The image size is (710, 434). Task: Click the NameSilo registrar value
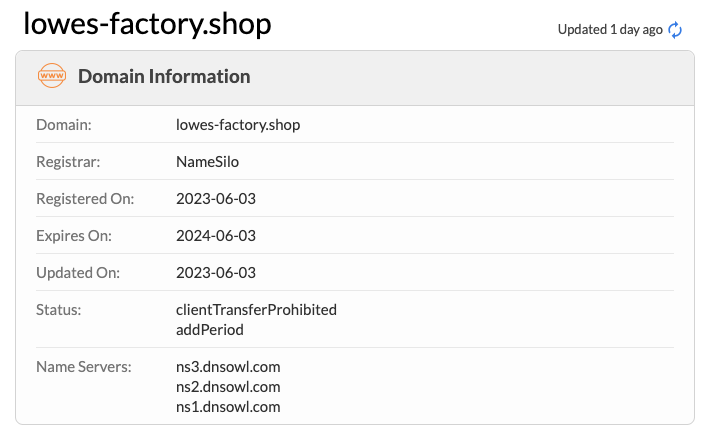pyautogui.click(x=206, y=161)
